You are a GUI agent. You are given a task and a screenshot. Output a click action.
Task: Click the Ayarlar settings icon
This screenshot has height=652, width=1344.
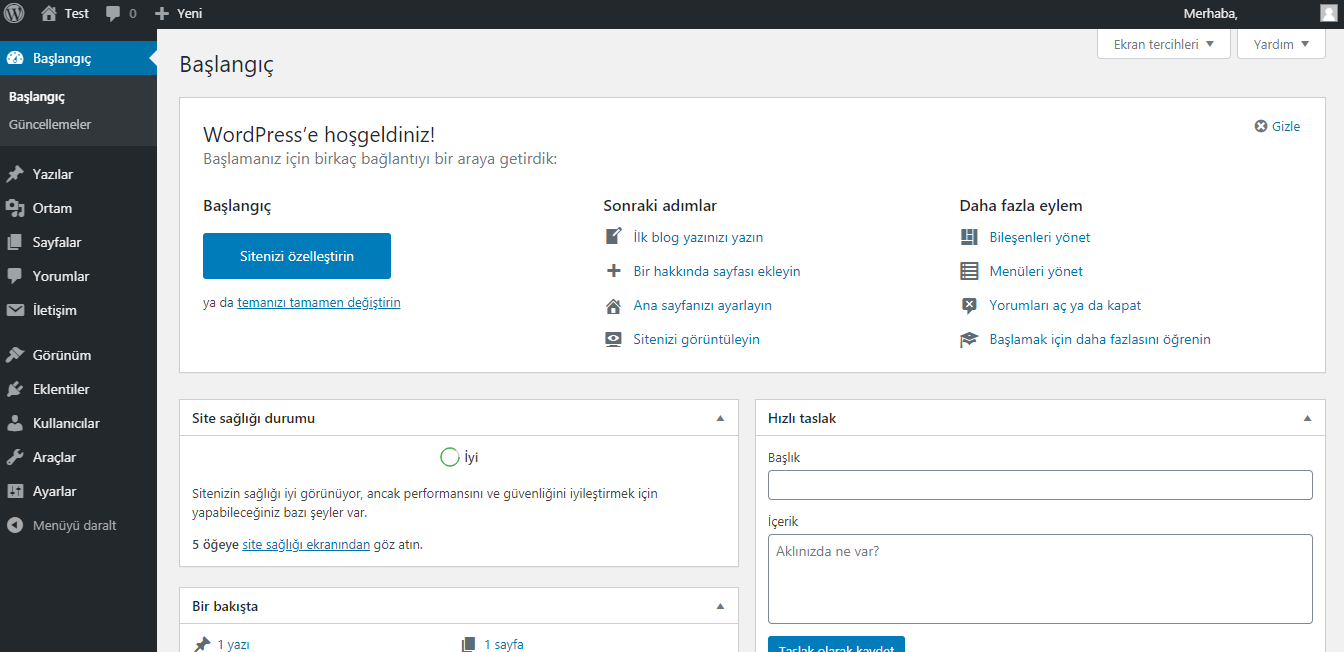tap(15, 491)
